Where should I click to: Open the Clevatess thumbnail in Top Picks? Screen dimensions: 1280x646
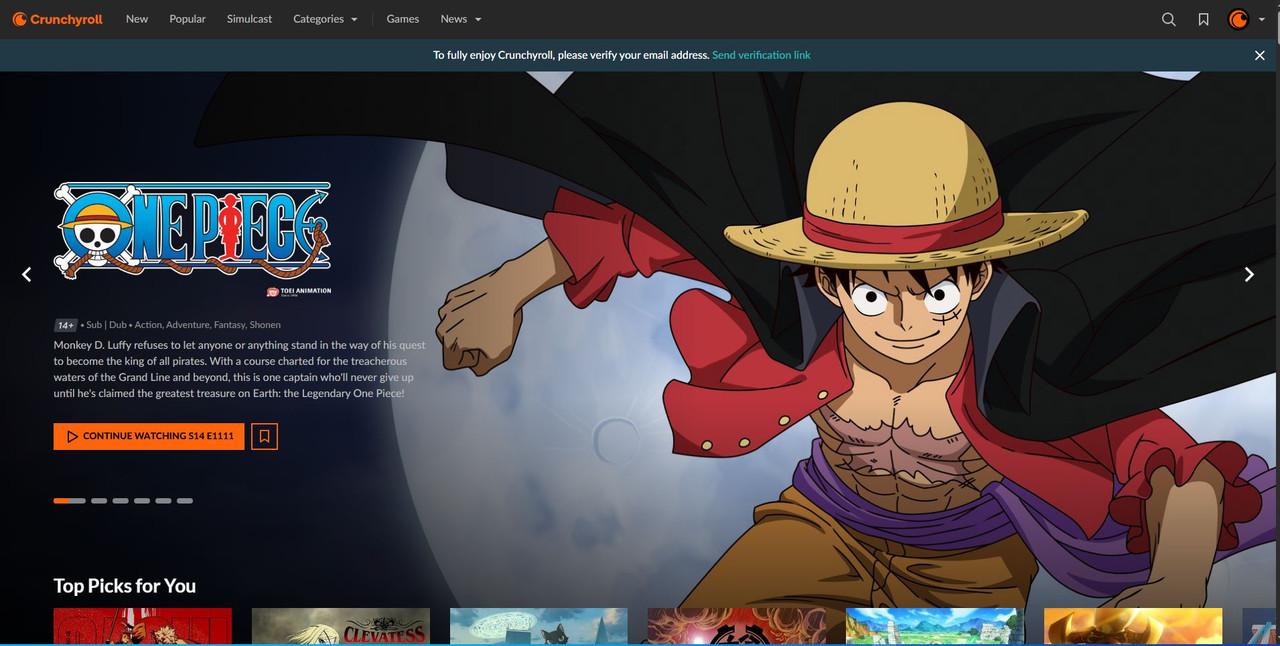click(x=341, y=626)
